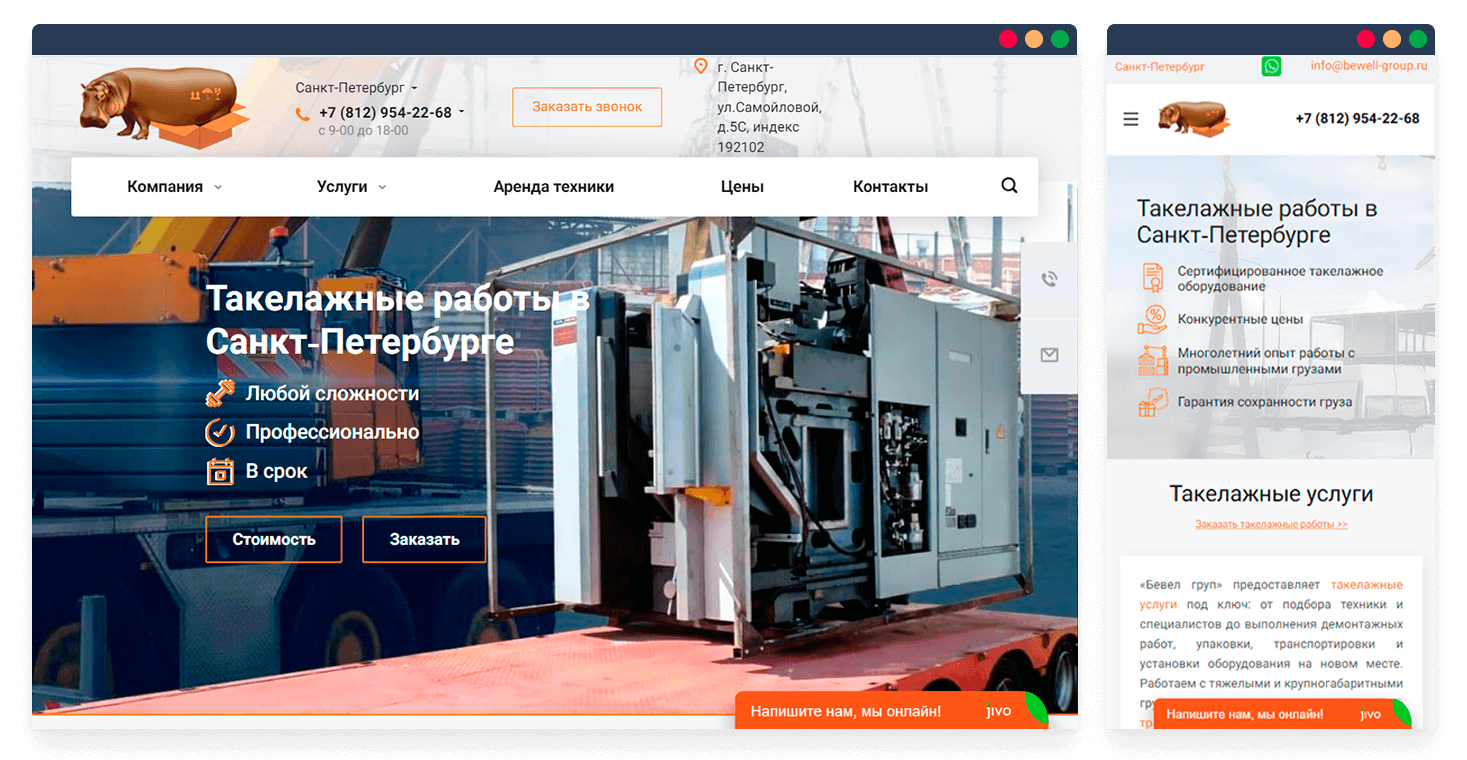
Task: Expand the Компания menu
Action: click(174, 187)
